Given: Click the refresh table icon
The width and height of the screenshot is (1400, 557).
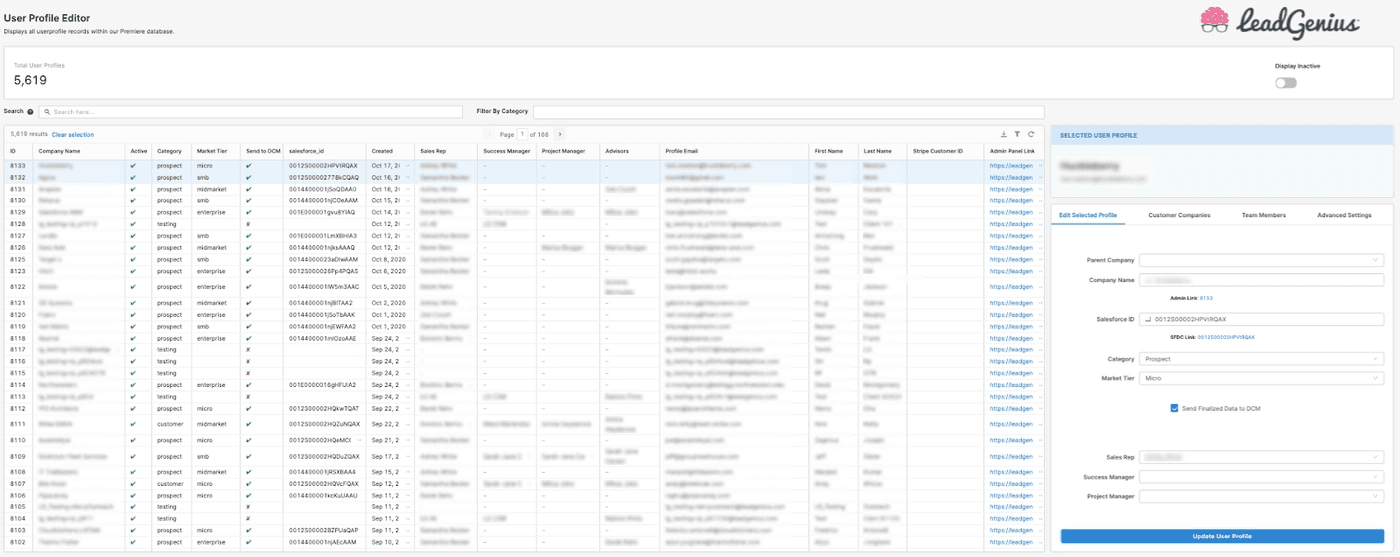Looking at the screenshot, I should click(x=1030, y=134).
